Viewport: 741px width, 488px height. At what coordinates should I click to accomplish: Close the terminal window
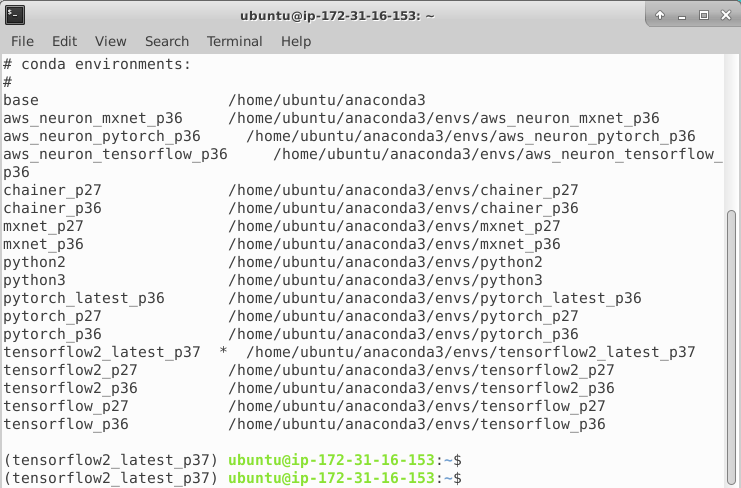click(x=724, y=15)
